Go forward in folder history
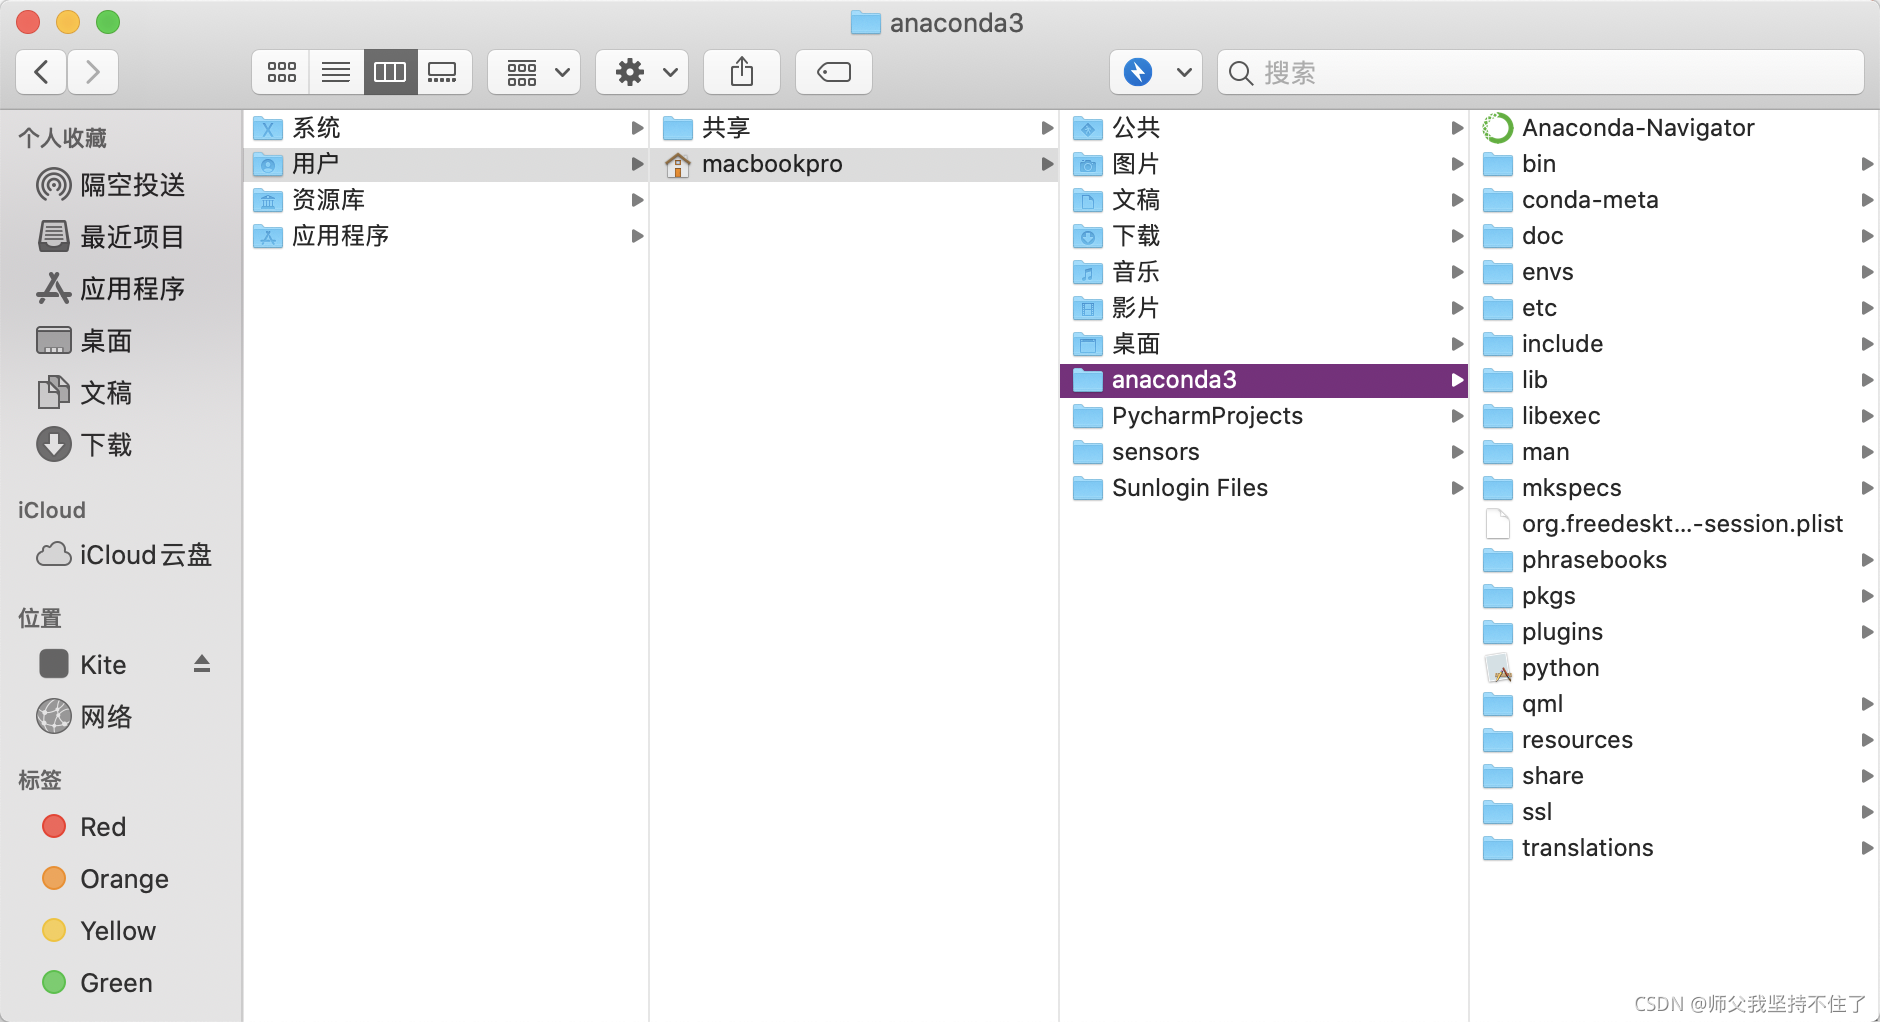1880x1022 pixels. (x=93, y=72)
